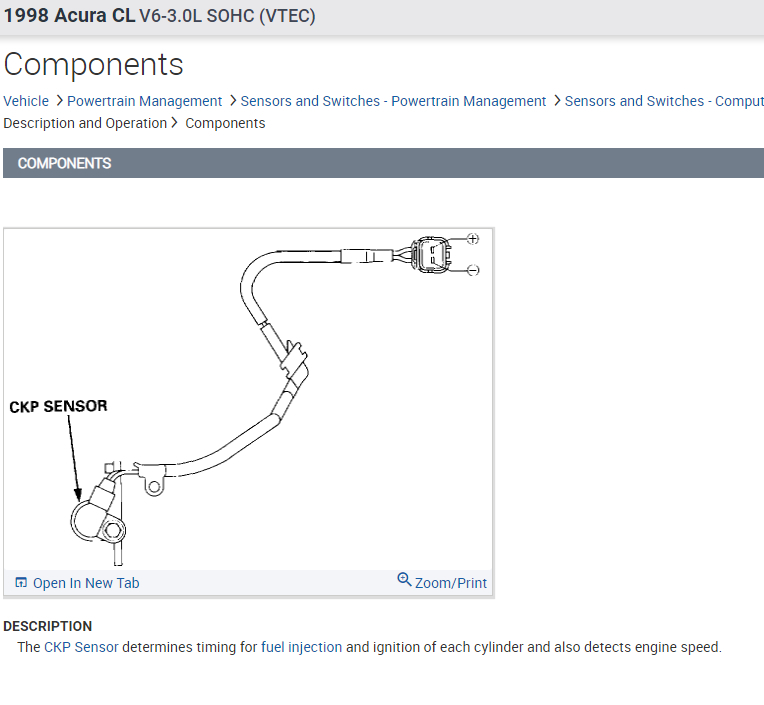Open the diagram via Open In New Tab link

(x=86, y=583)
